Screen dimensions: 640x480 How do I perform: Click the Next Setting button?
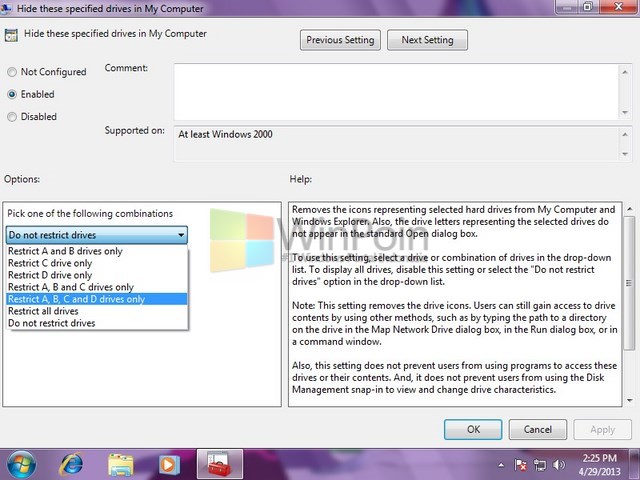(x=427, y=40)
